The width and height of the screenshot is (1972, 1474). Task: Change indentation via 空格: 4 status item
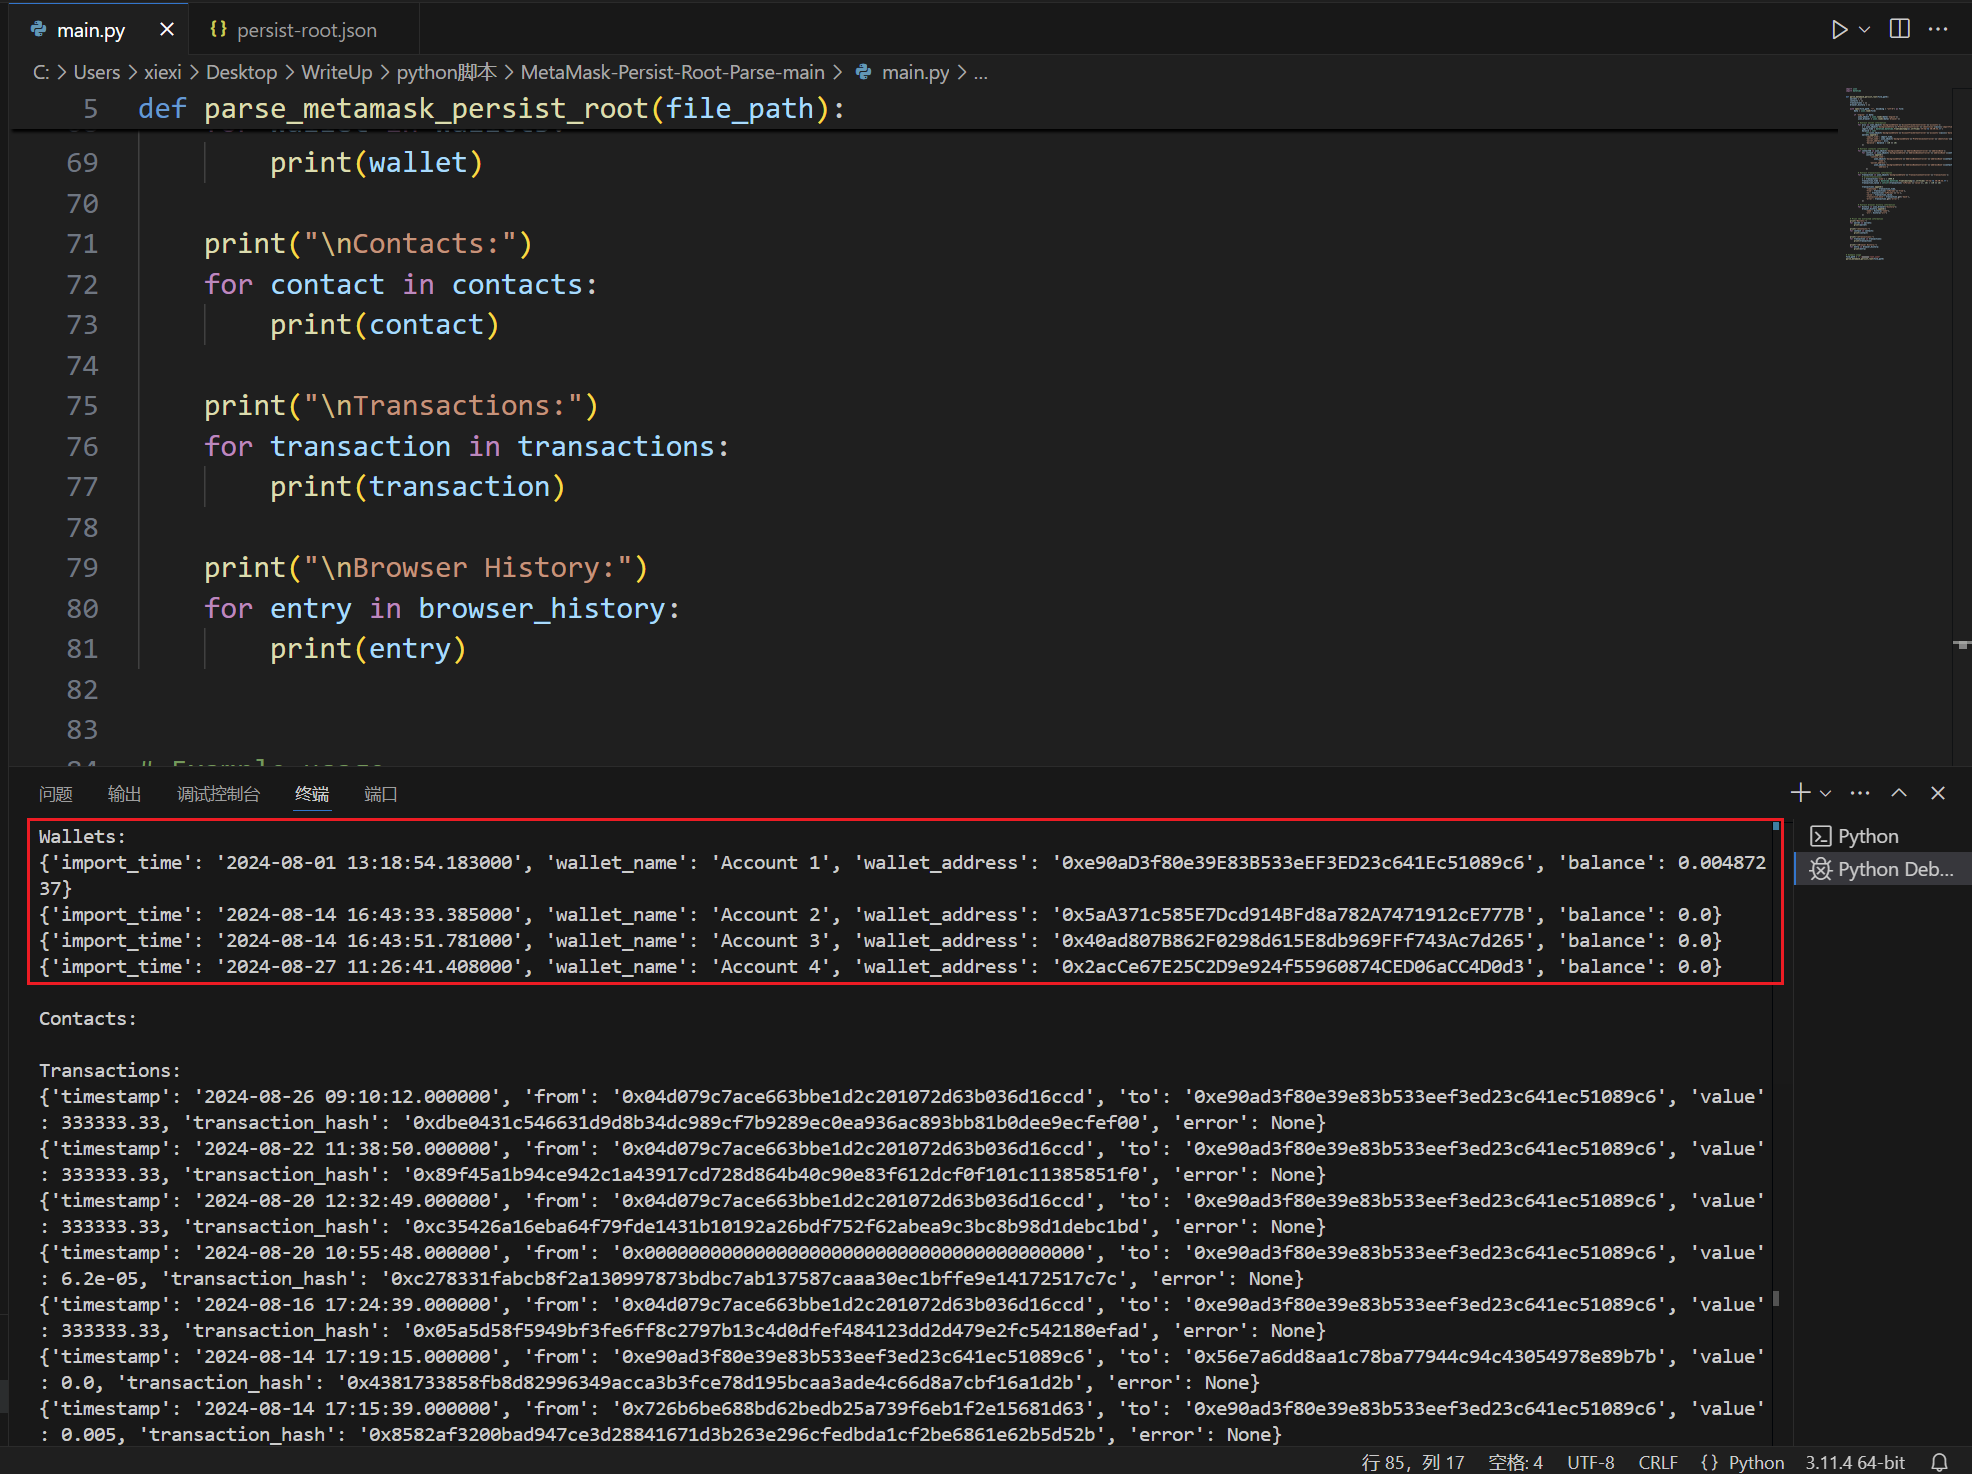coord(1515,1461)
